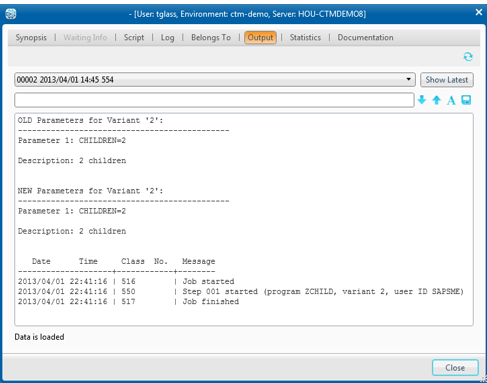487x383 pixels.
Task: Click the 'Data is loaded' status text
Action: tap(39, 337)
